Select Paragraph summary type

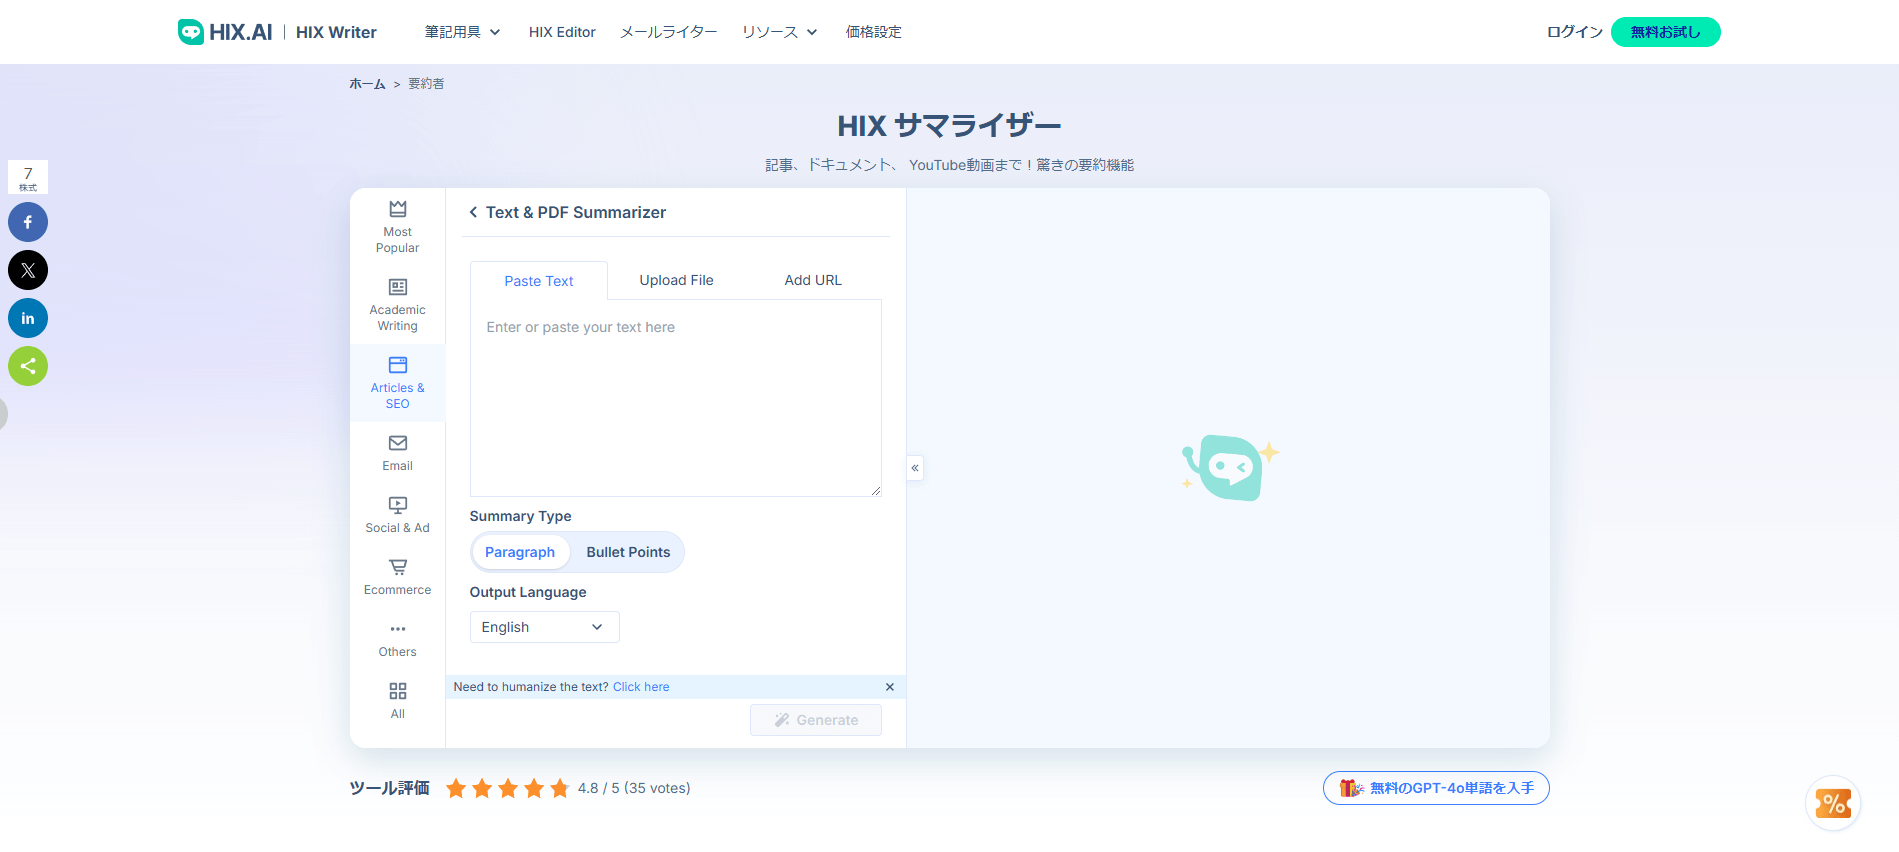click(x=520, y=552)
